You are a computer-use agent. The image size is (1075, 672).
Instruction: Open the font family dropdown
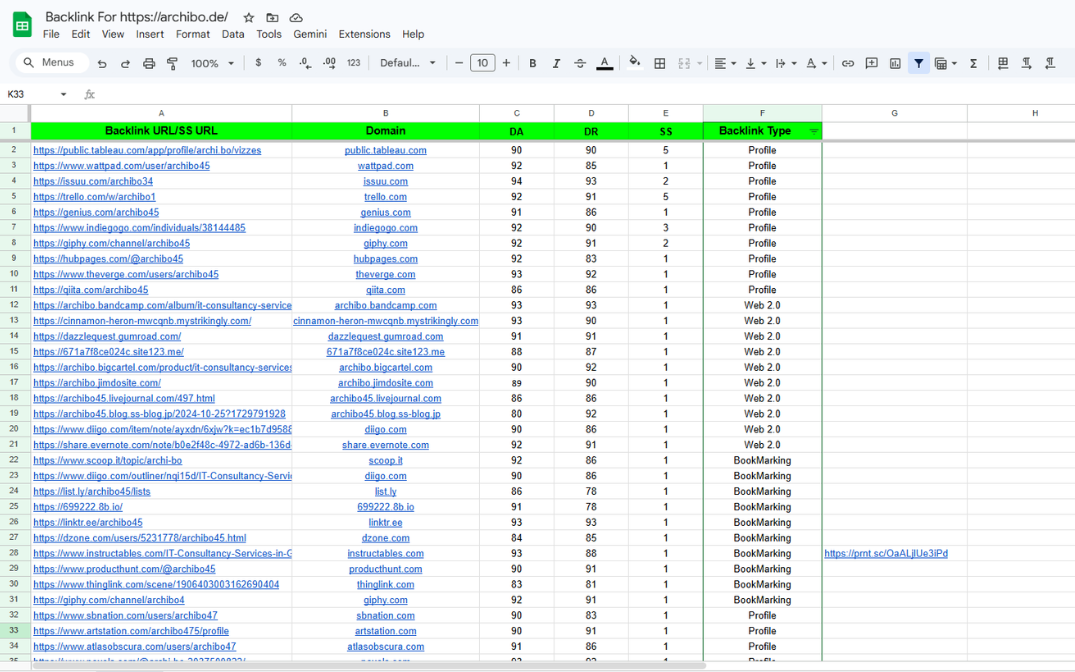(408, 63)
